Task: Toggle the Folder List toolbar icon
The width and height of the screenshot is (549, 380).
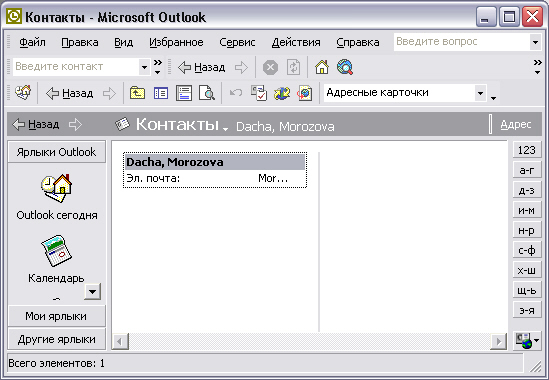Action: pyautogui.click(x=161, y=93)
